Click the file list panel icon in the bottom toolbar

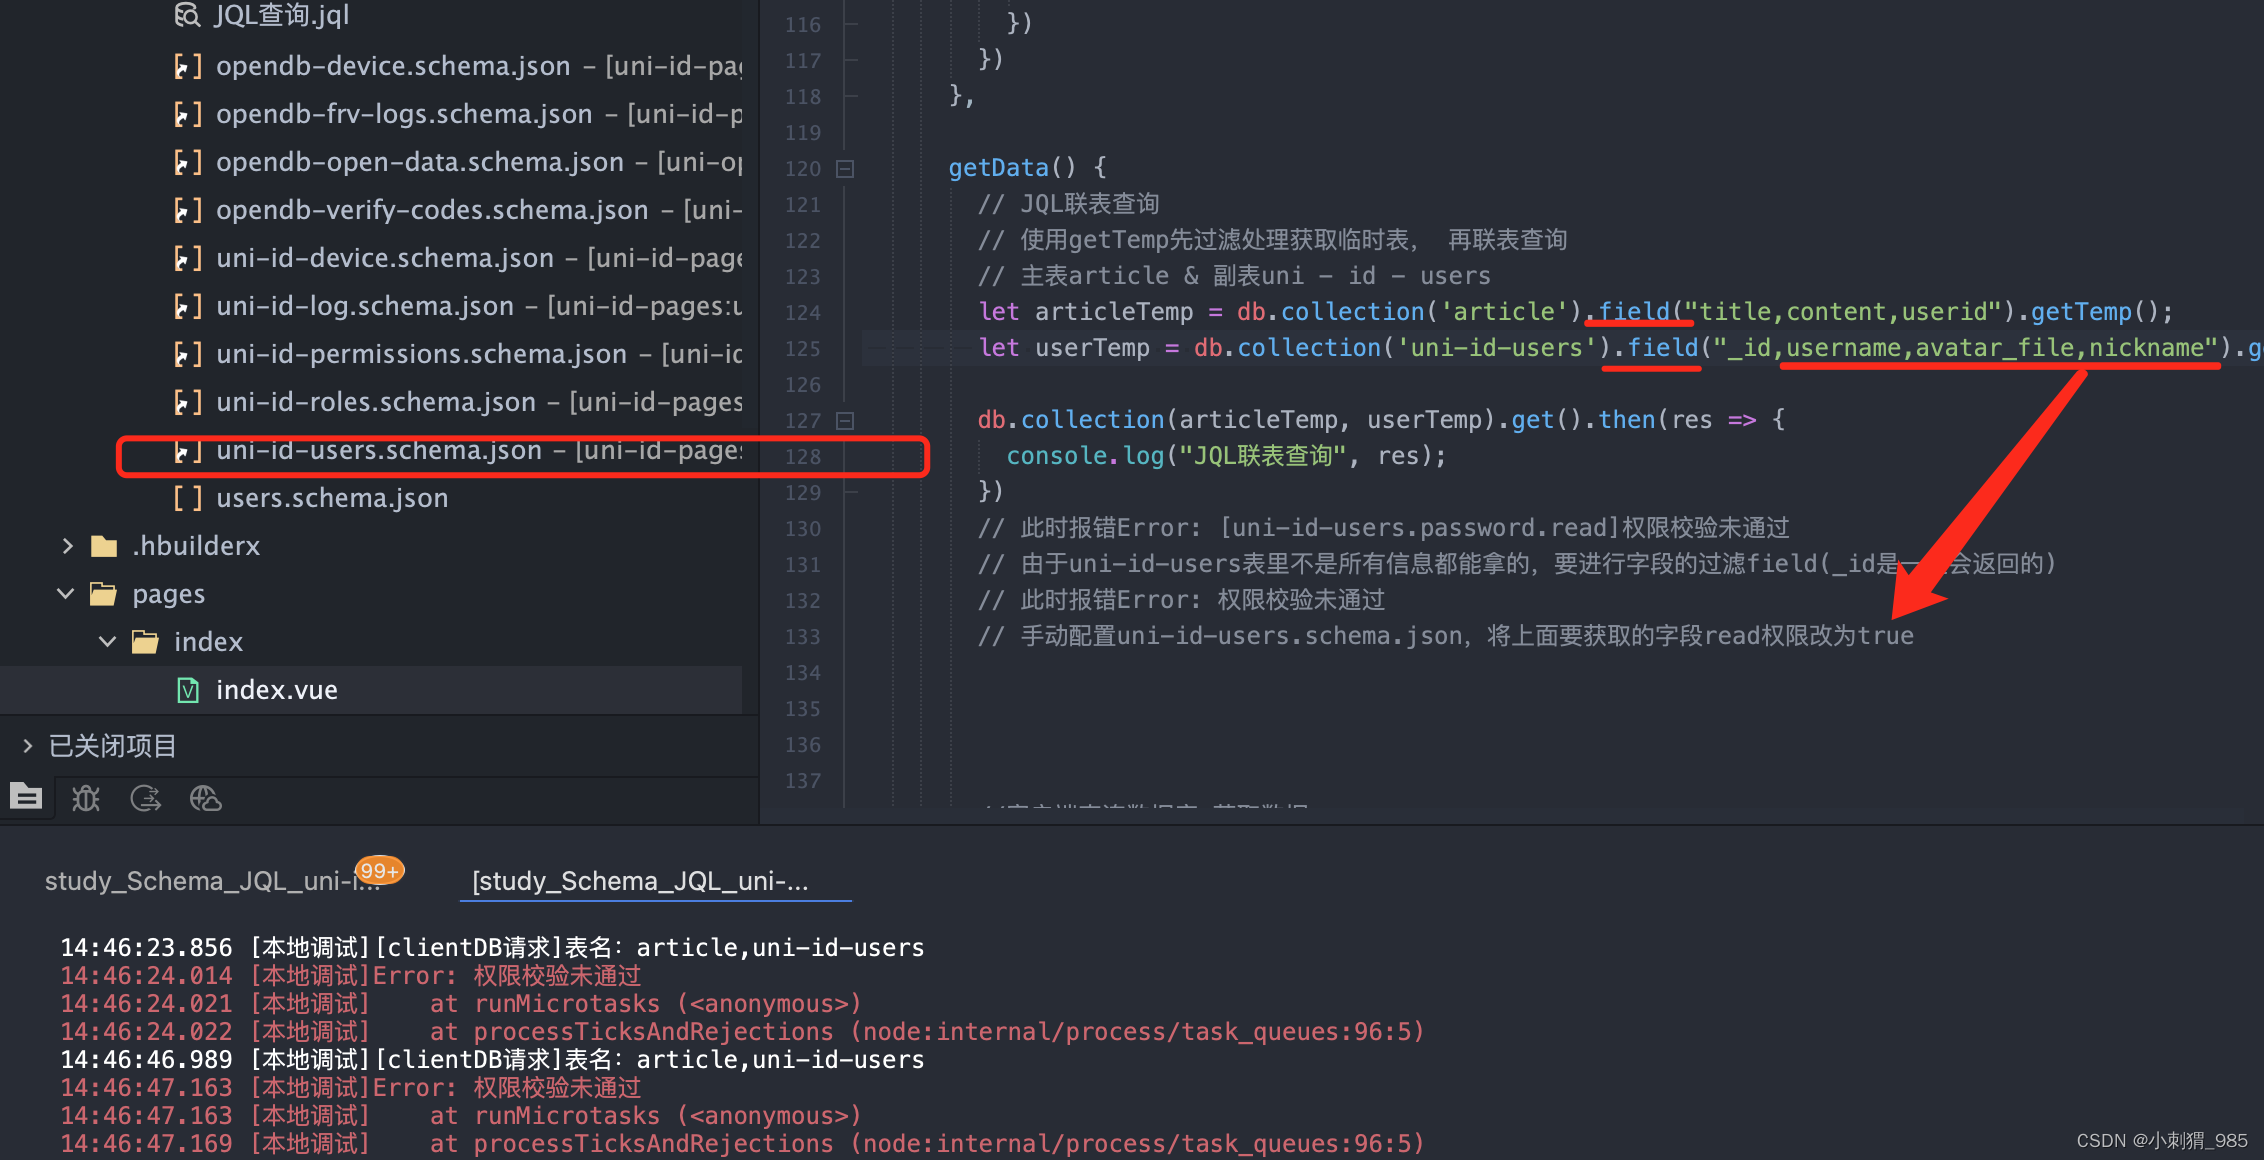pyautogui.click(x=26, y=796)
